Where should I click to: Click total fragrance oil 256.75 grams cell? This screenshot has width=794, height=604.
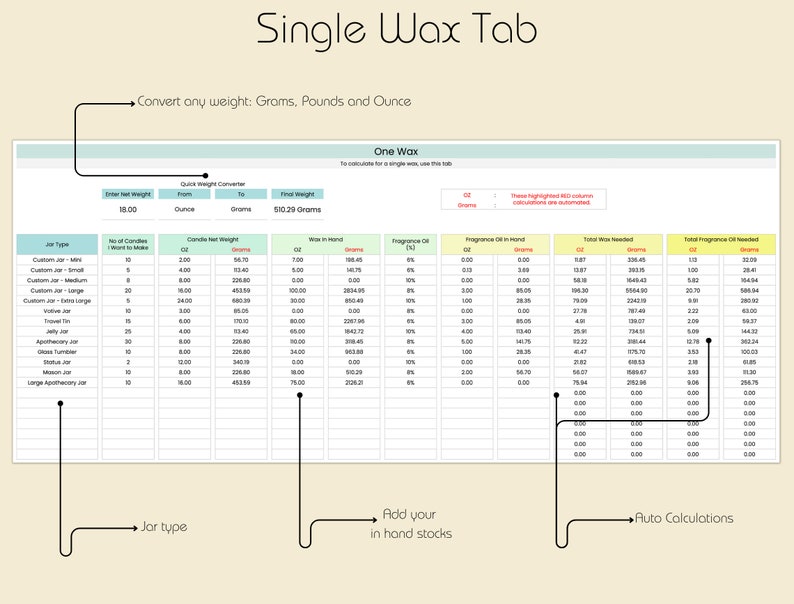pyautogui.click(x=749, y=383)
